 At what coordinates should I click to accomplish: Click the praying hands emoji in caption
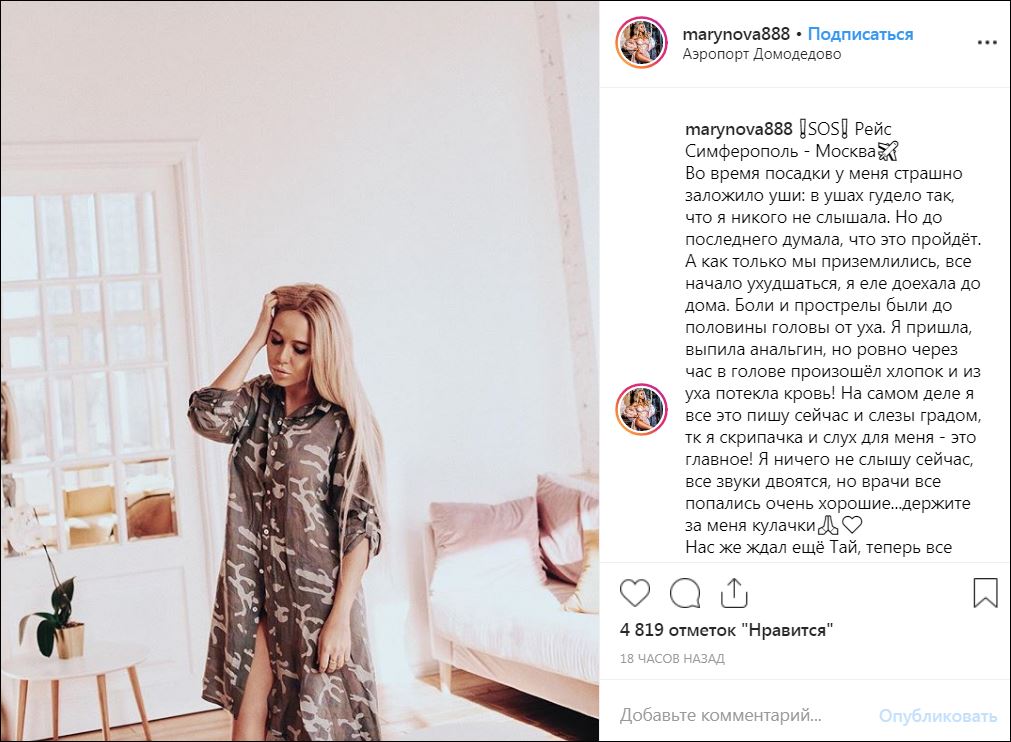pos(828,525)
